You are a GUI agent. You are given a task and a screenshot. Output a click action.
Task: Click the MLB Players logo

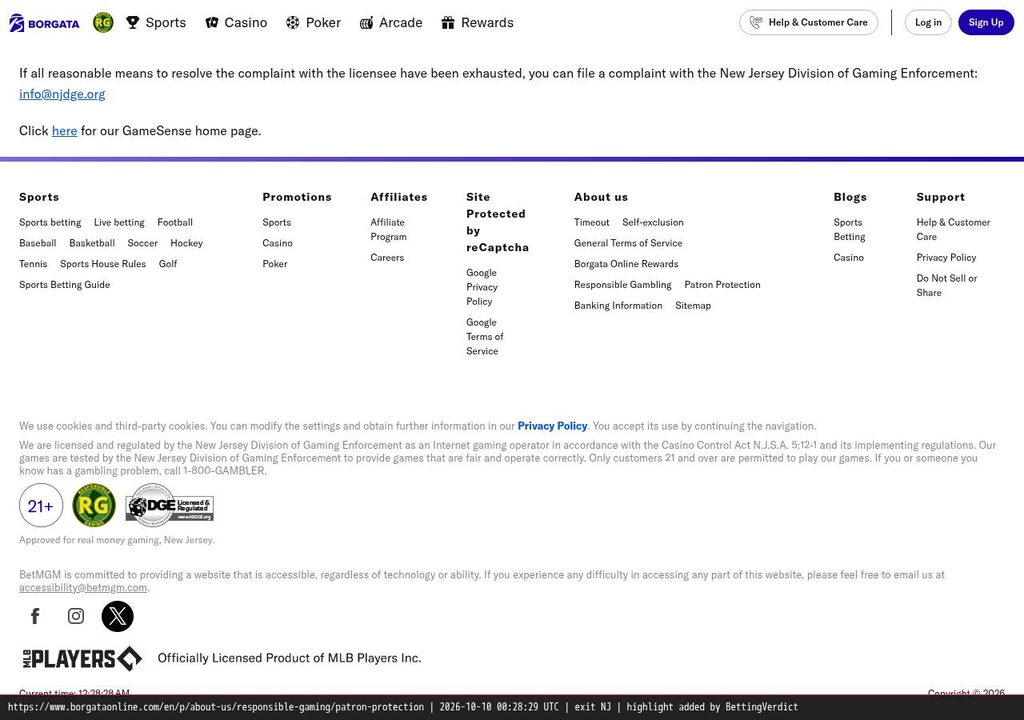click(x=82, y=659)
